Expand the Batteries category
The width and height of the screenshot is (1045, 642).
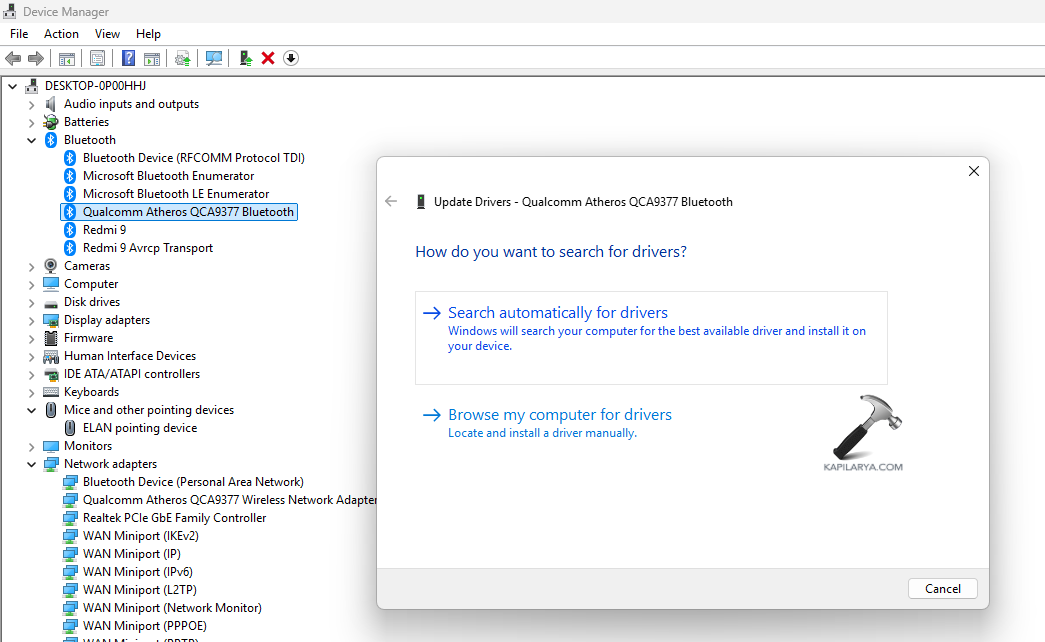point(31,123)
